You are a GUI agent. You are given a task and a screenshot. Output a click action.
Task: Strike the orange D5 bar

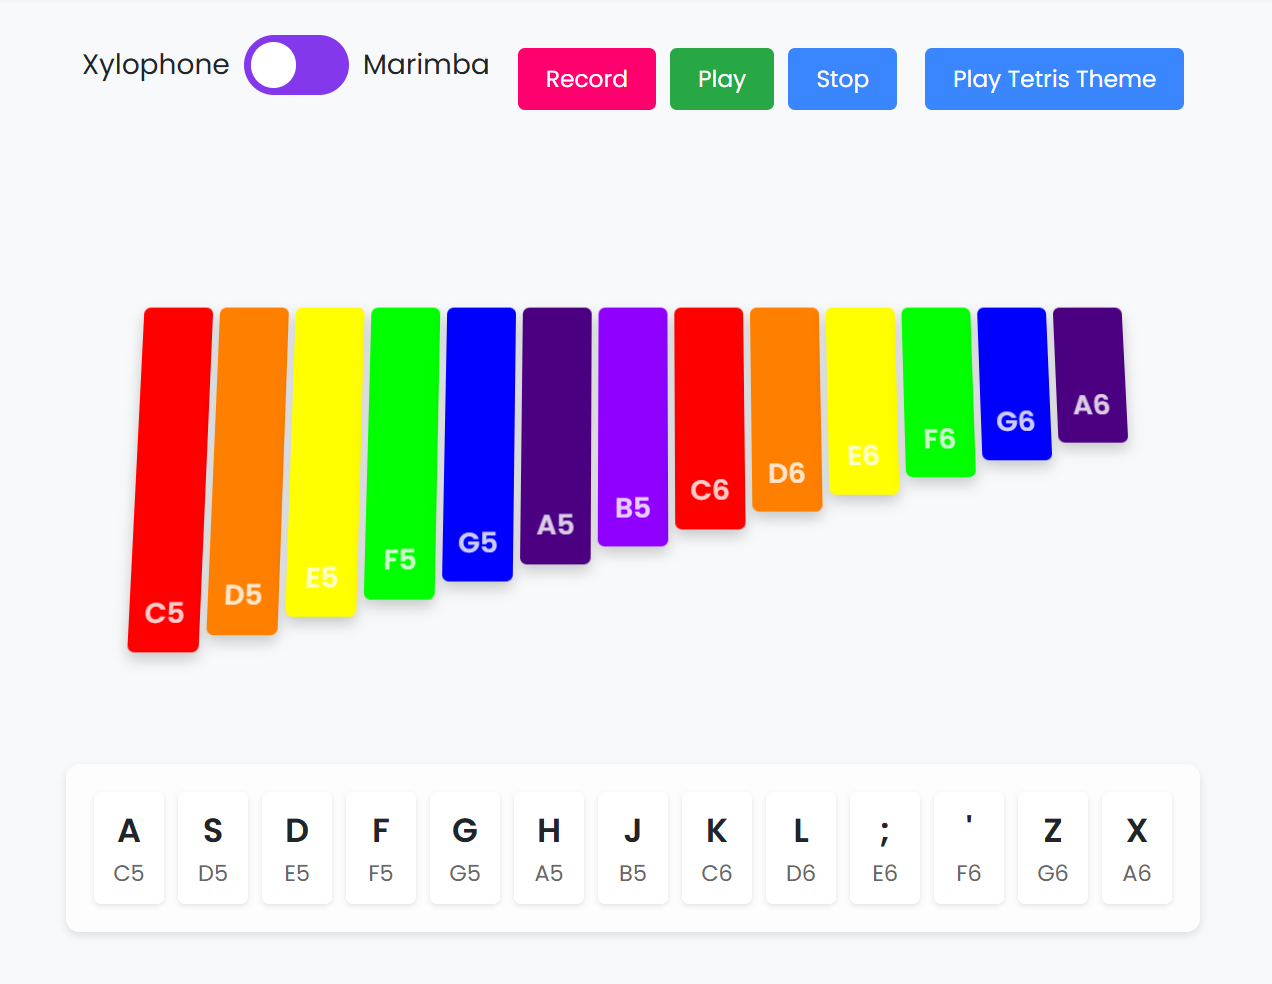[248, 471]
